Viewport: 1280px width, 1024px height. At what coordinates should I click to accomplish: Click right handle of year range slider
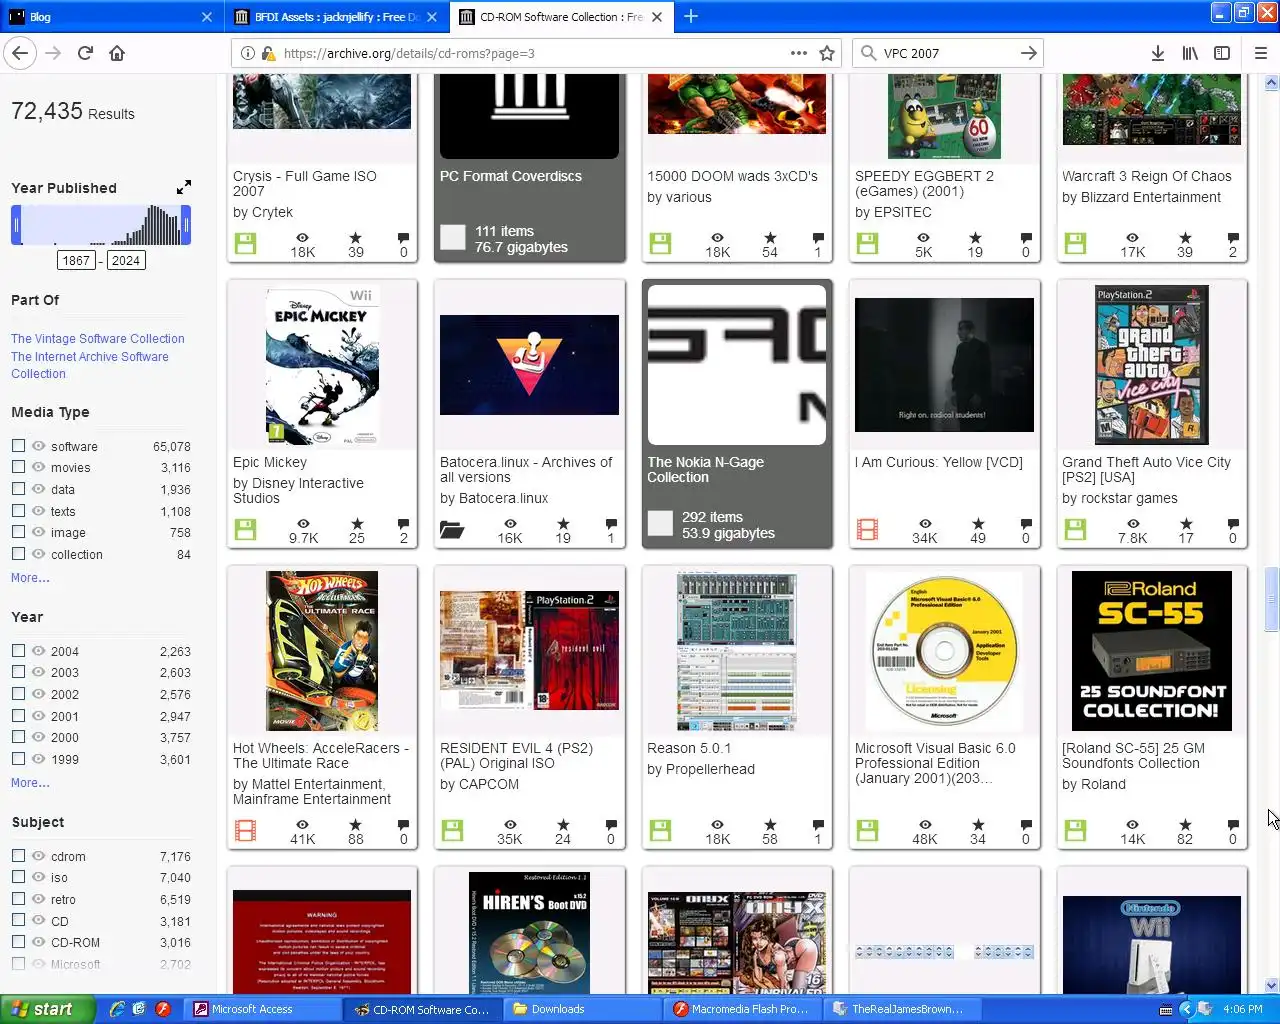click(186, 225)
